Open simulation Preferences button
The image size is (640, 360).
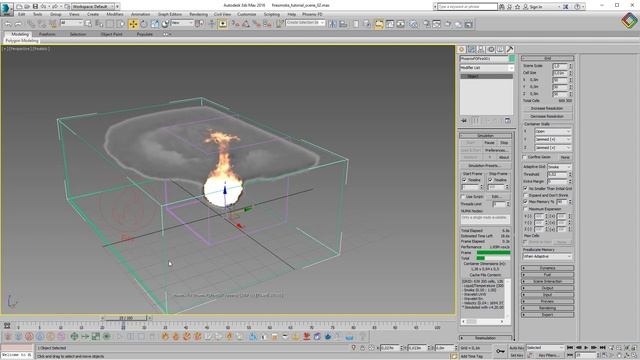pos(496,150)
